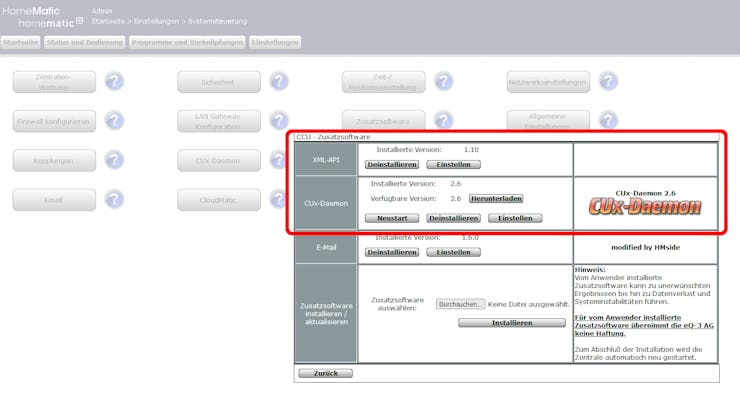Screen dimensions: 740x406
Task: Open CloudMatic settings
Action: [219, 200]
